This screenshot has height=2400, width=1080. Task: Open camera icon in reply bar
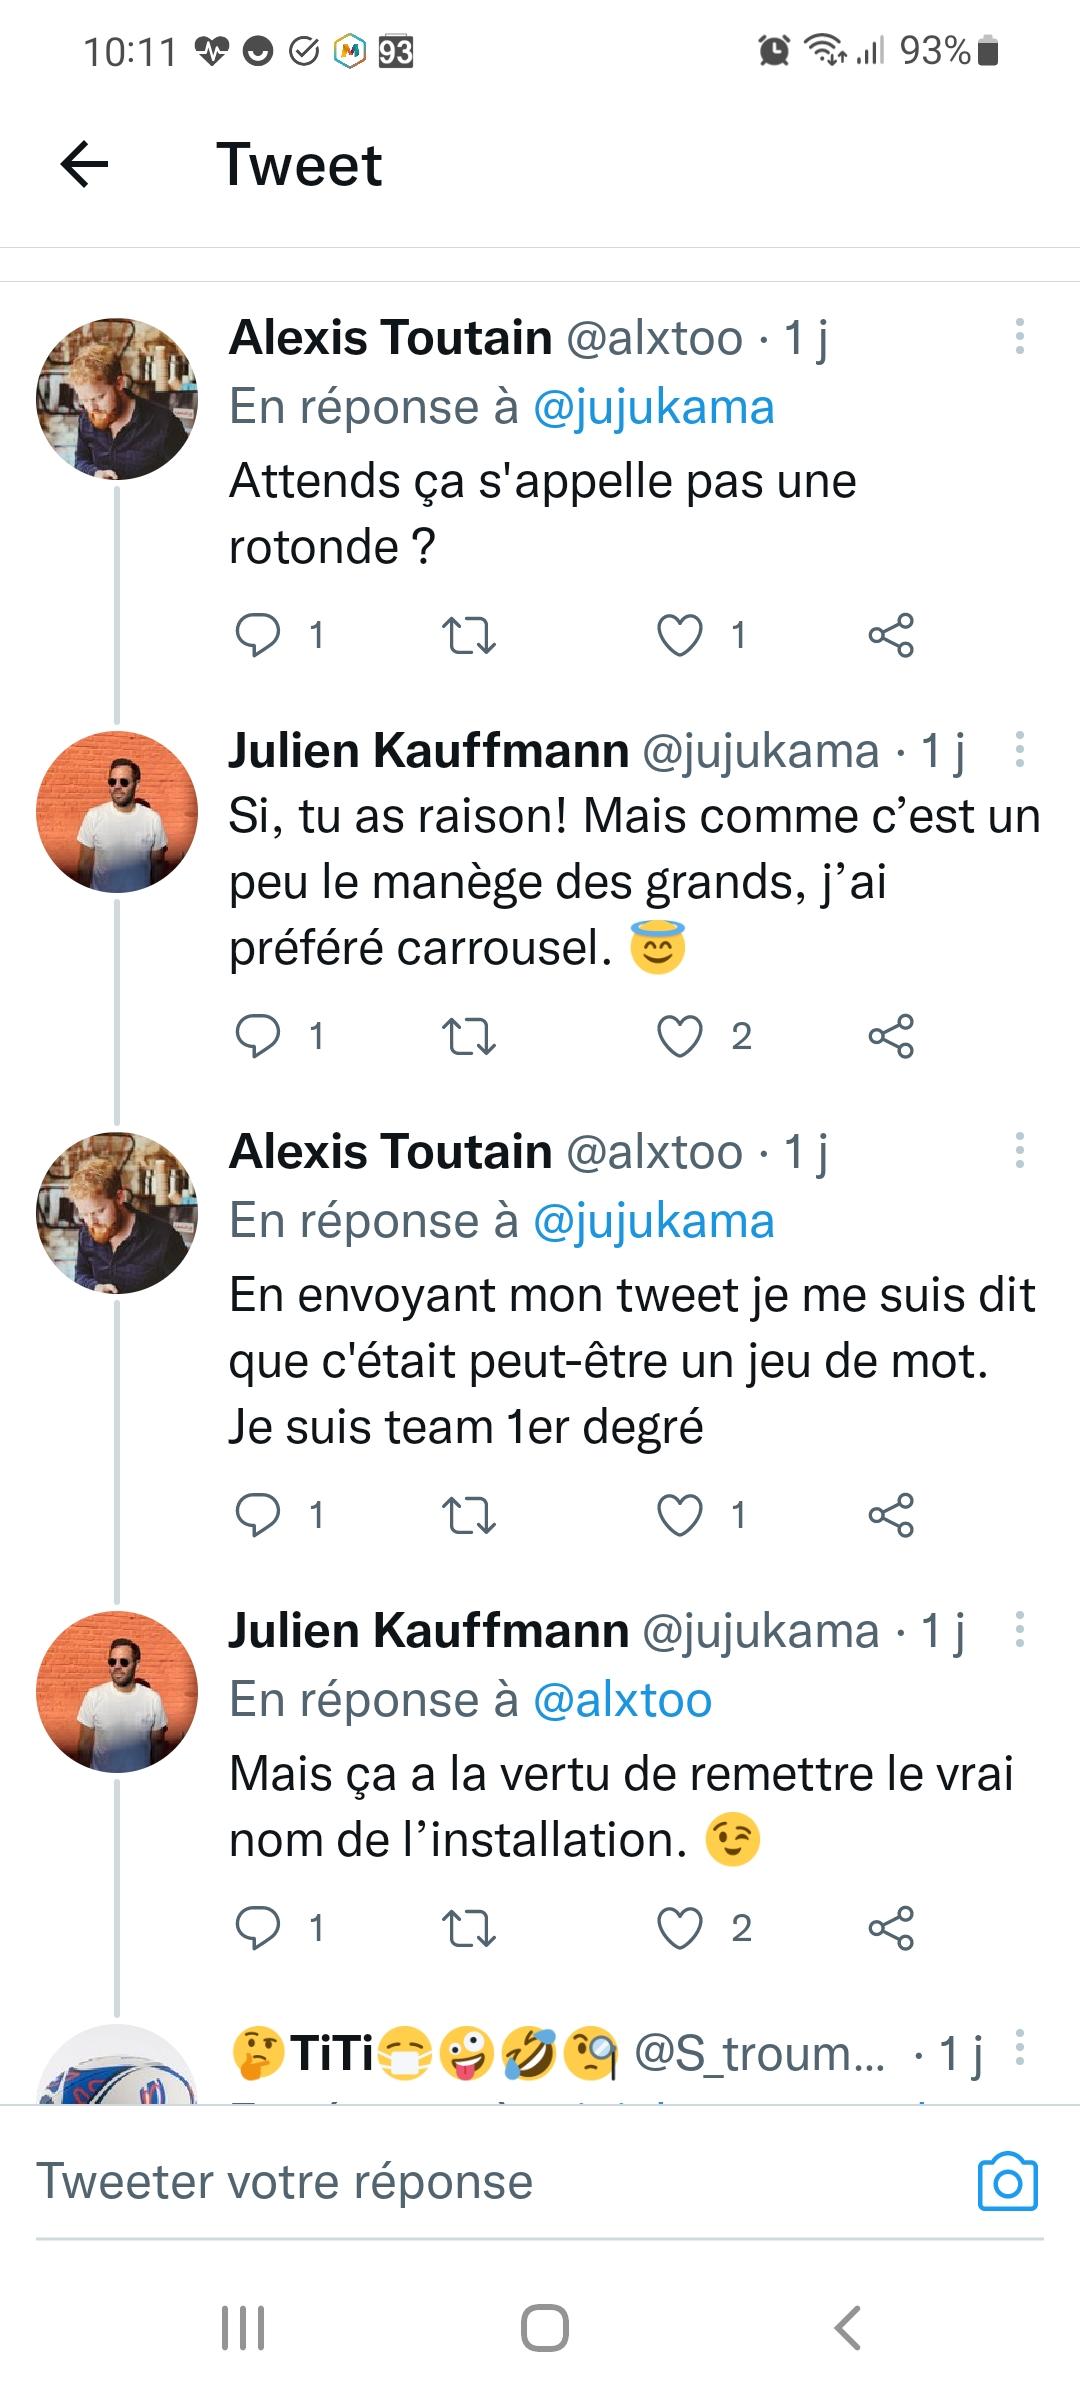pyautogui.click(x=1007, y=2182)
